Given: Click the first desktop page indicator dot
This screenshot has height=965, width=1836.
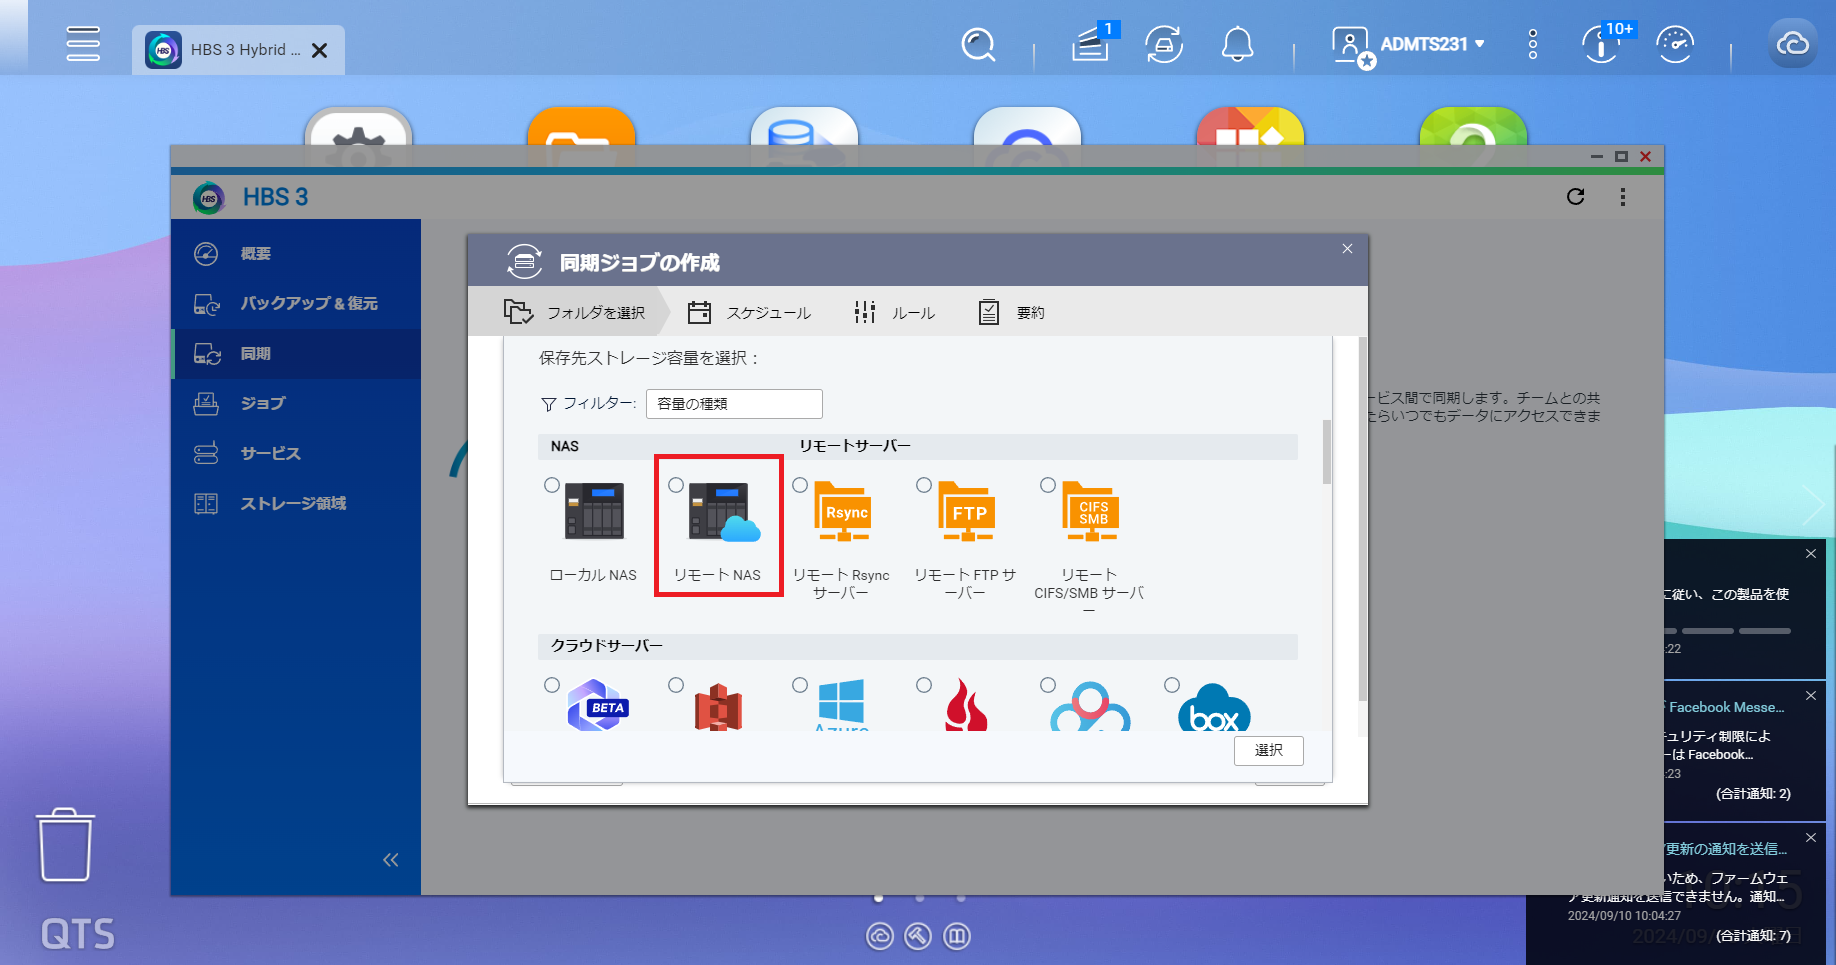Looking at the screenshot, I should click(x=878, y=898).
